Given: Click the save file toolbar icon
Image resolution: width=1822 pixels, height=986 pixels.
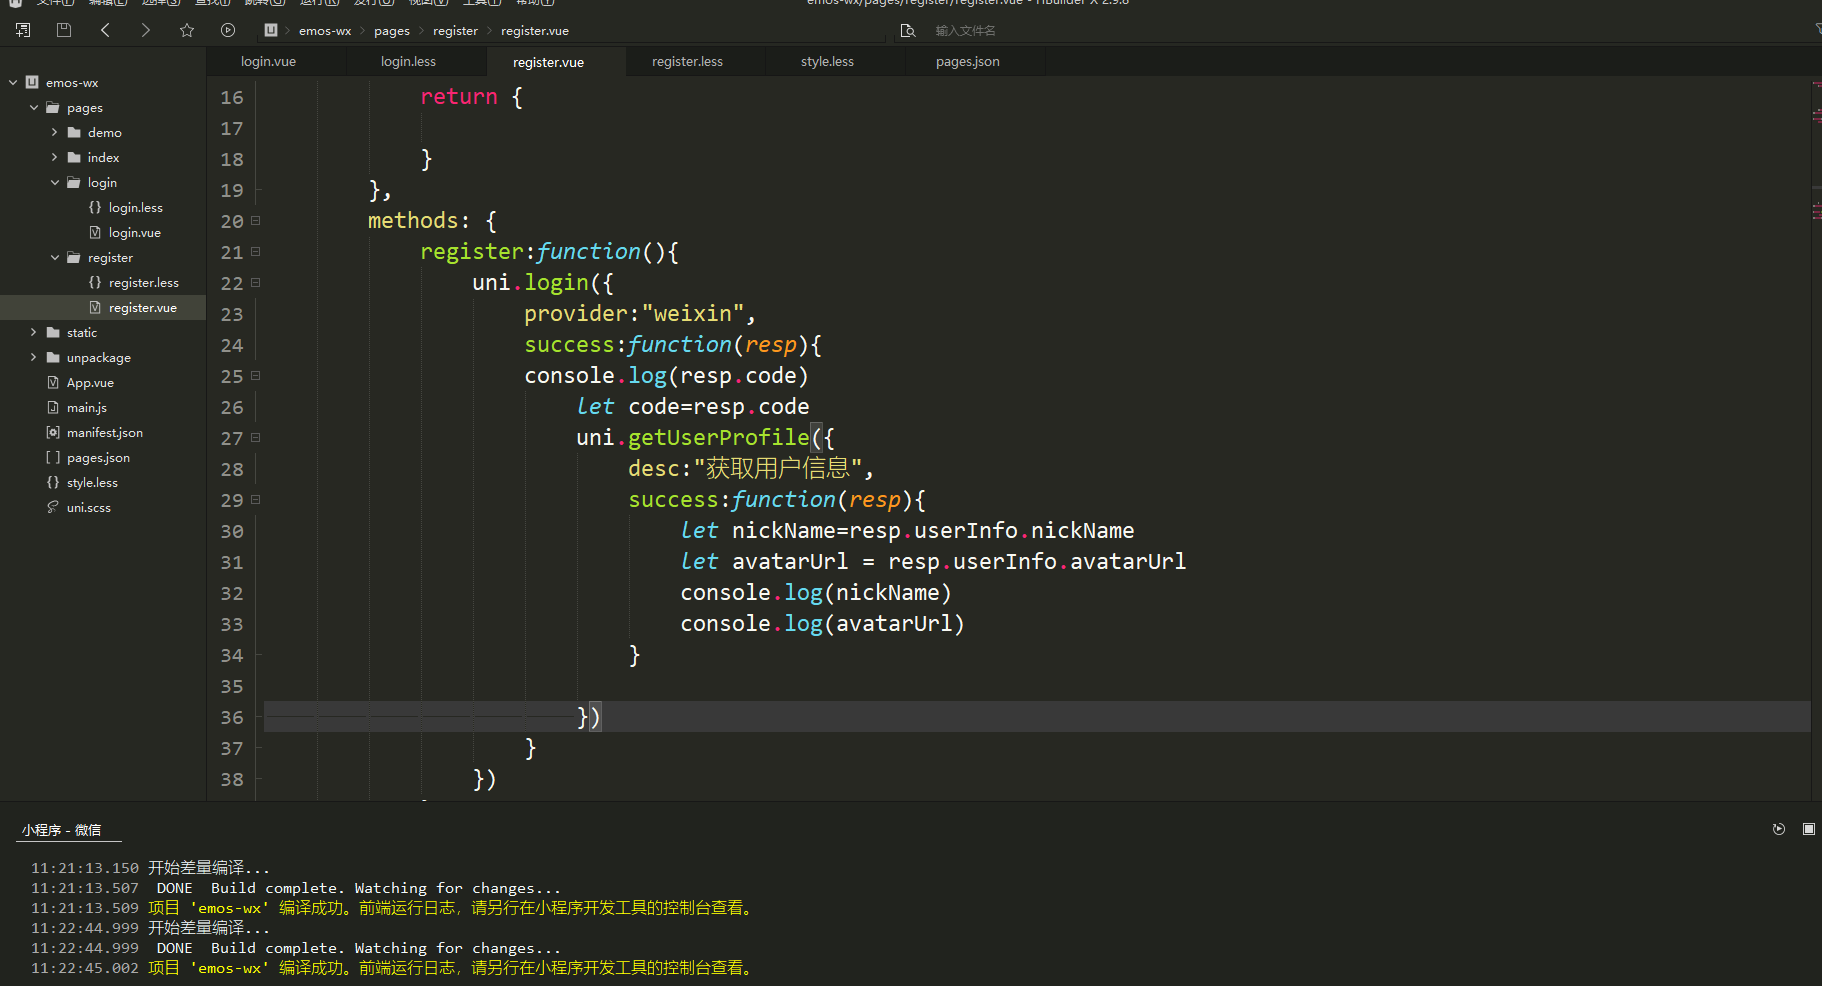Looking at the screenshot, I should pos(64,30).
